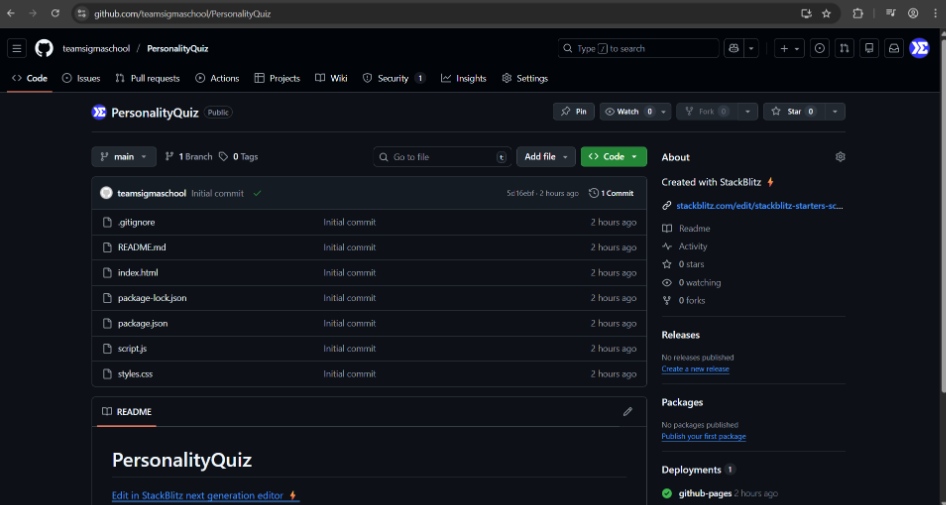Expand the Add file dropdown

[x=545, y=157]
